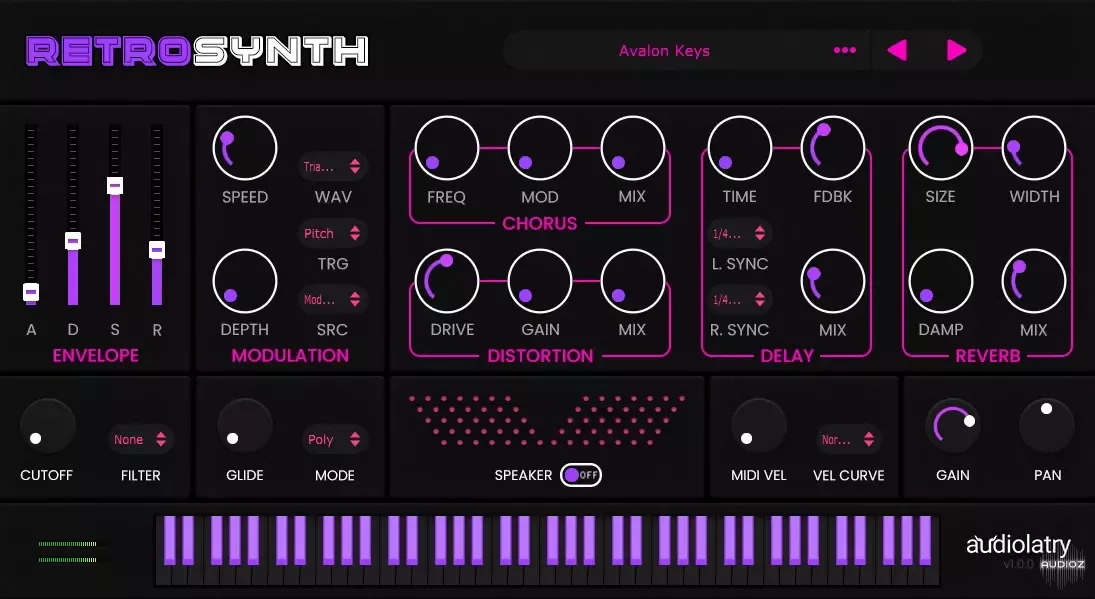Toggle the SPEAKER off switch

click(581, 475)
